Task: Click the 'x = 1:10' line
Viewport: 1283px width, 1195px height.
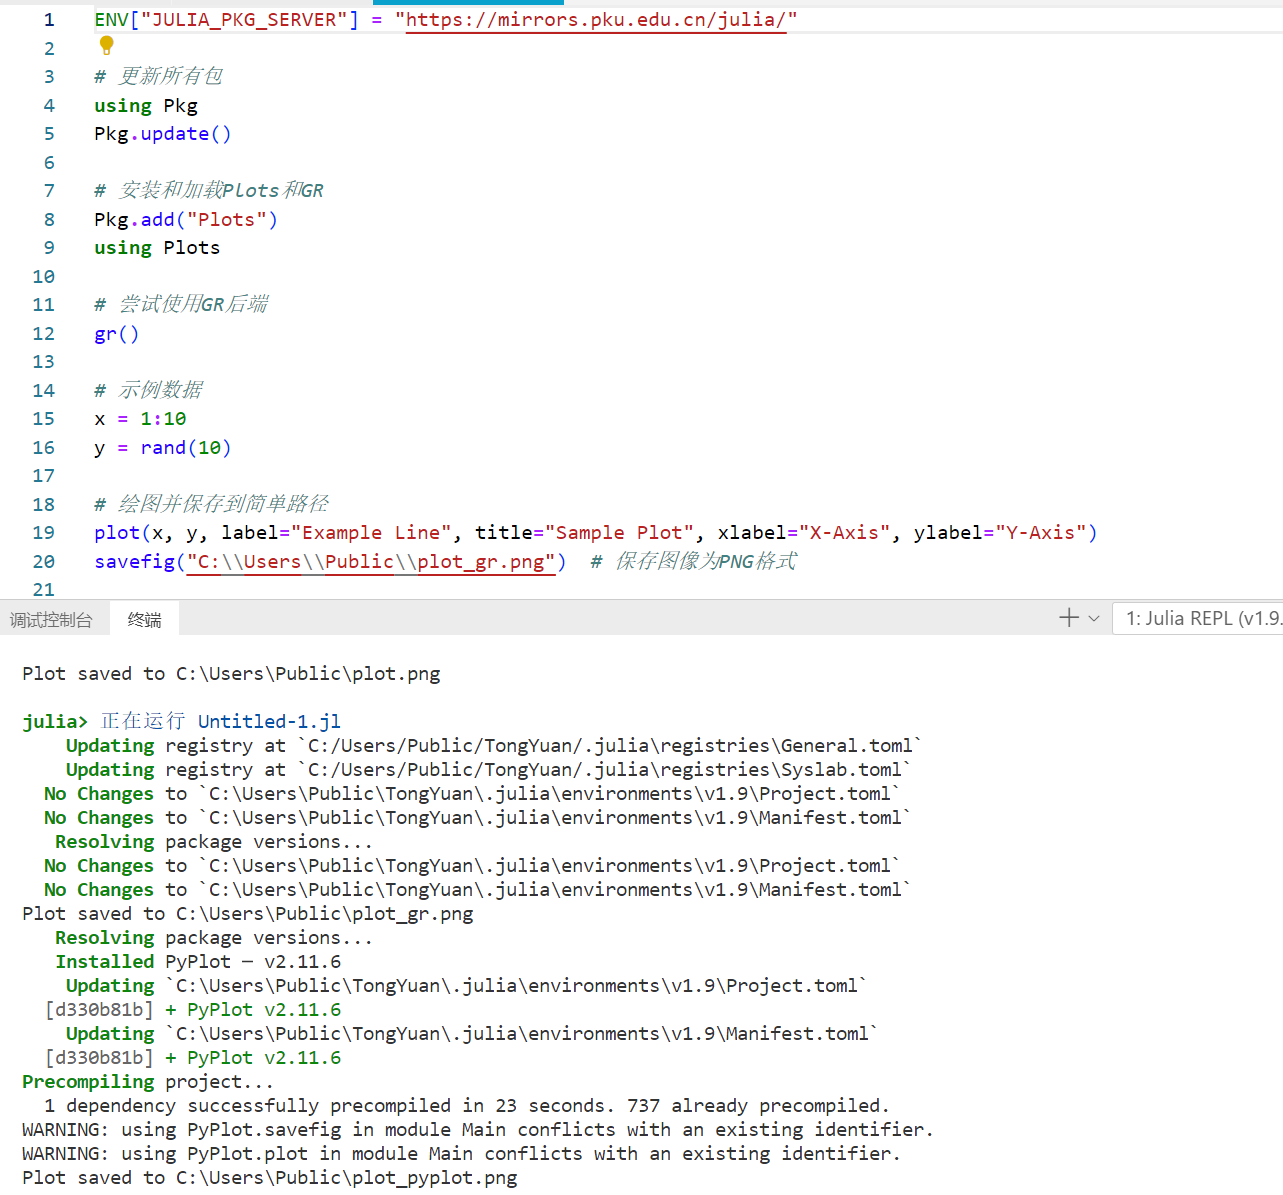Action: click(x=140, y=419)
